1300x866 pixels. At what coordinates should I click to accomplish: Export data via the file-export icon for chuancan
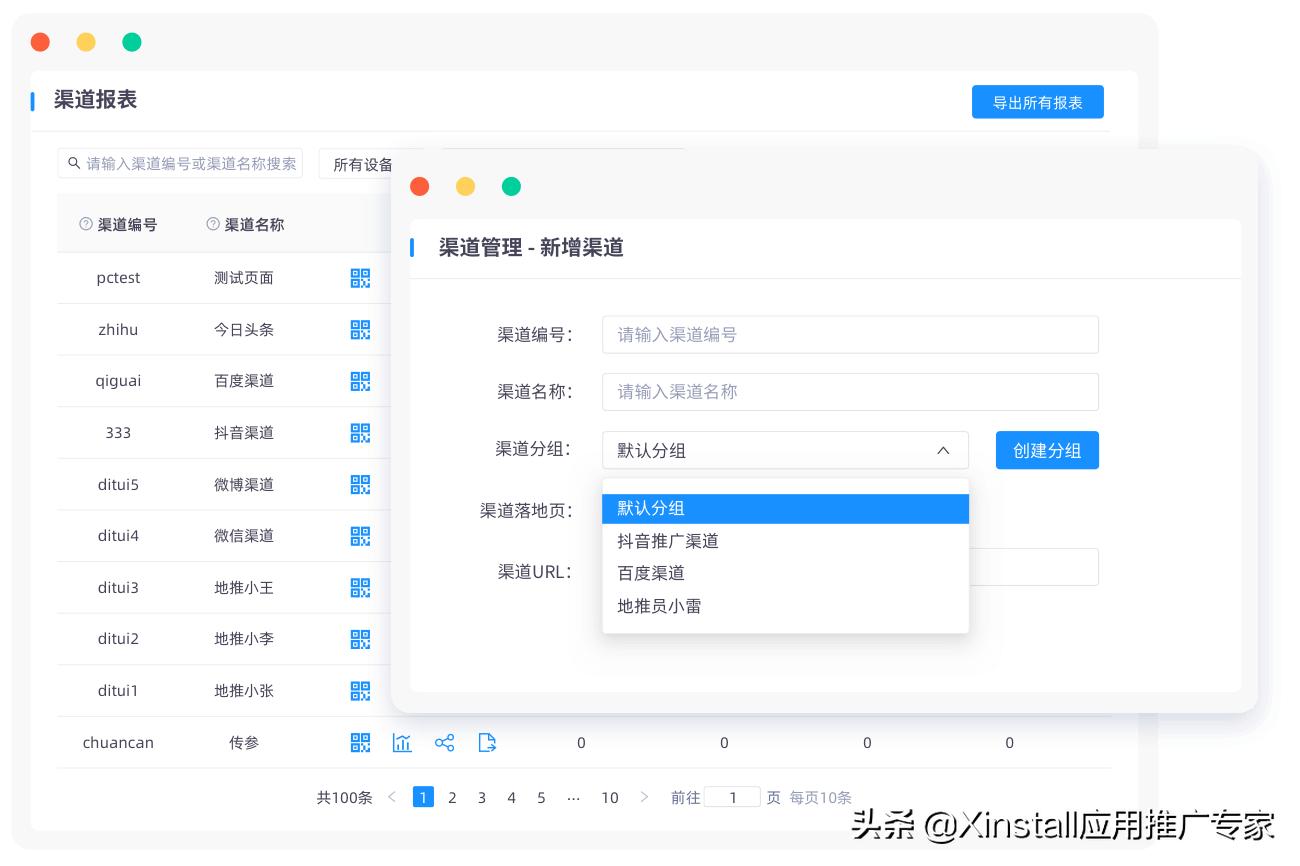pyautogui.click(x=487, y=742)
